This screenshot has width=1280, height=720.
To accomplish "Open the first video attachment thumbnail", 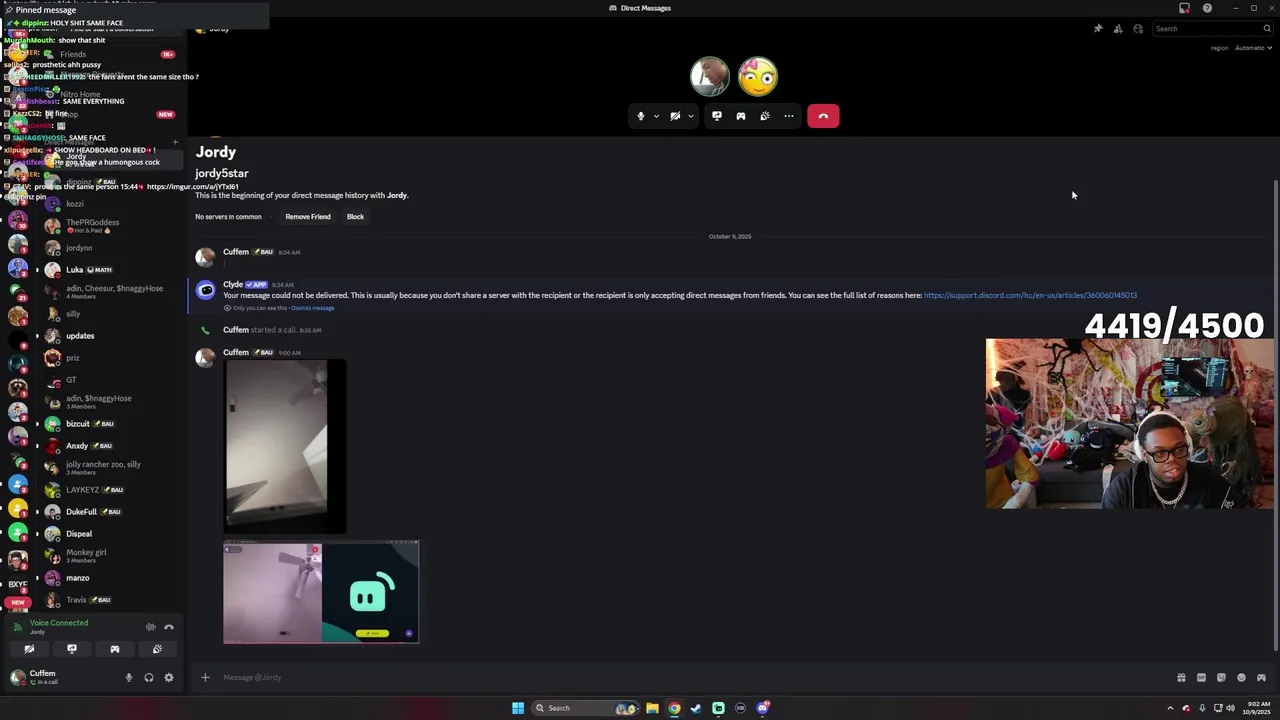I will tap(285, 447).
